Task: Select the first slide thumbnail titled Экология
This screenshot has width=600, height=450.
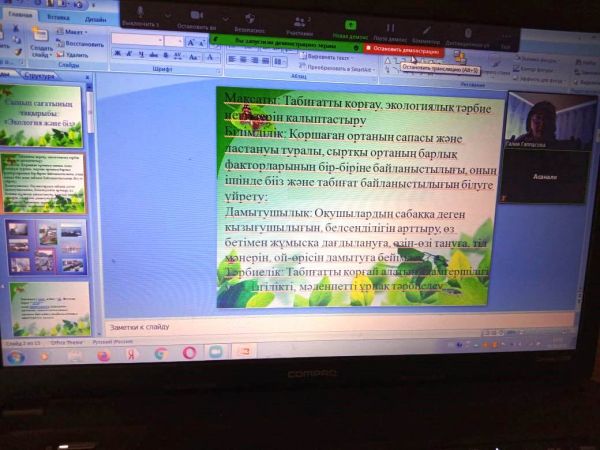Action: click(x=45, y=110)
